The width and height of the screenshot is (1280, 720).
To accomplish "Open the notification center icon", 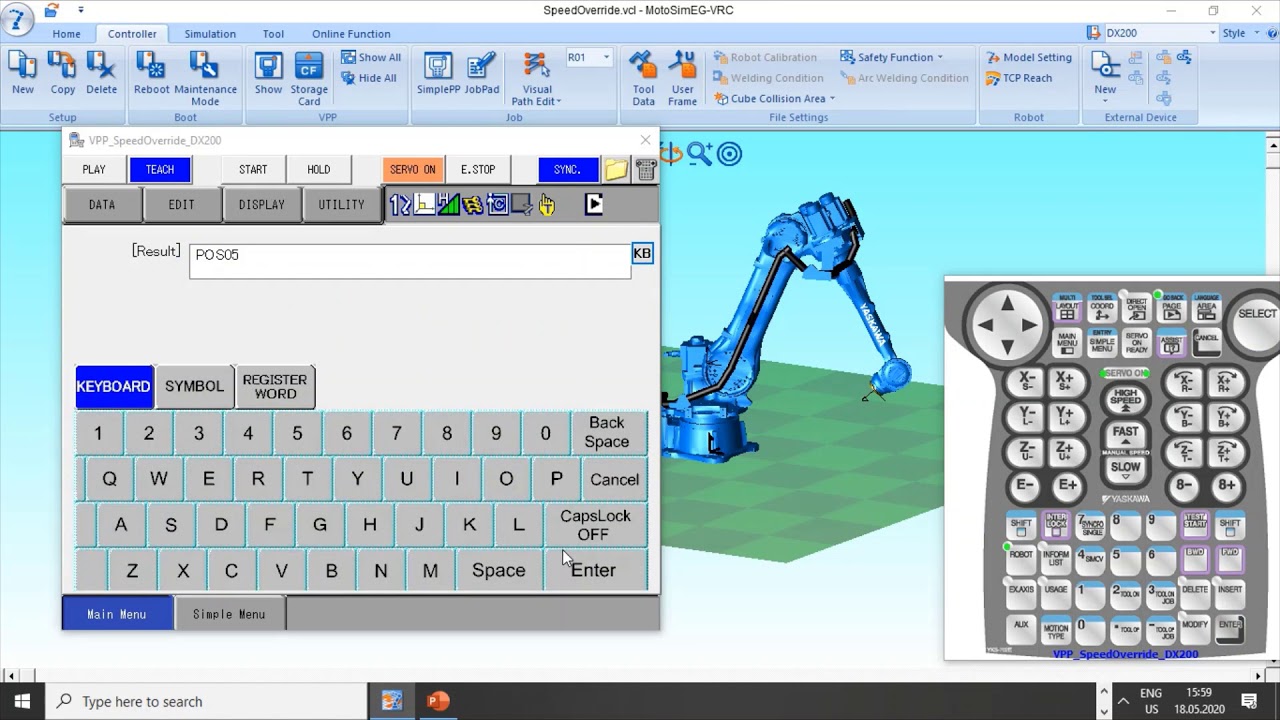I will click(x=1249, y=701).
